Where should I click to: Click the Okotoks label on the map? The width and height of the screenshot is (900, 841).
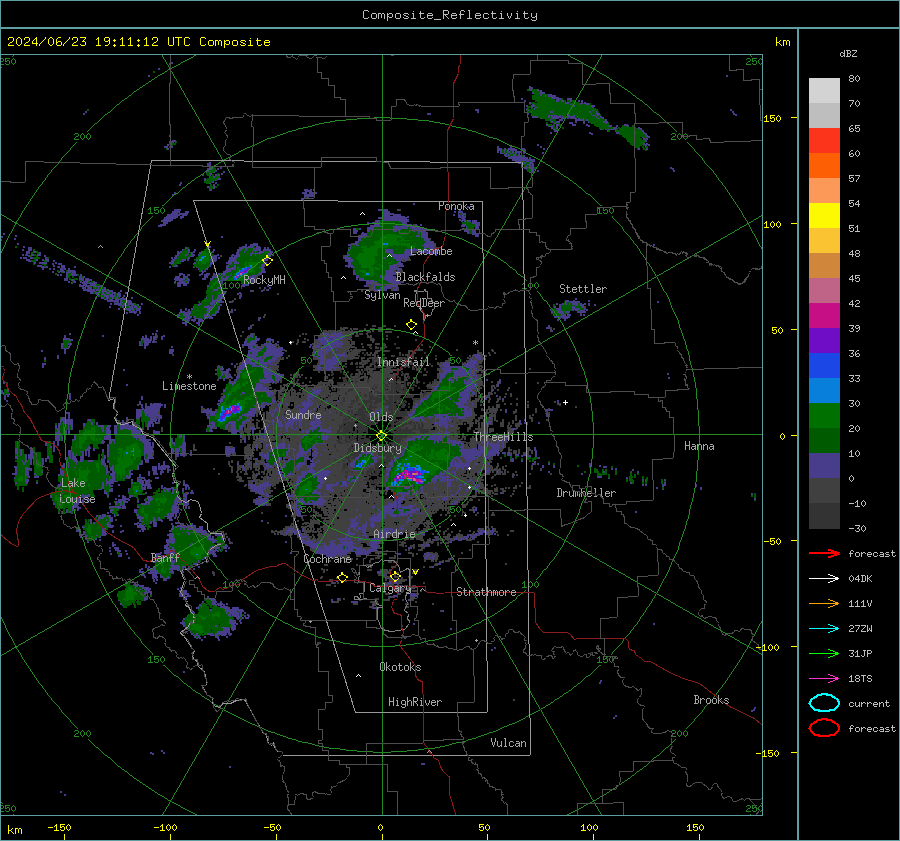tap(400, 667)
